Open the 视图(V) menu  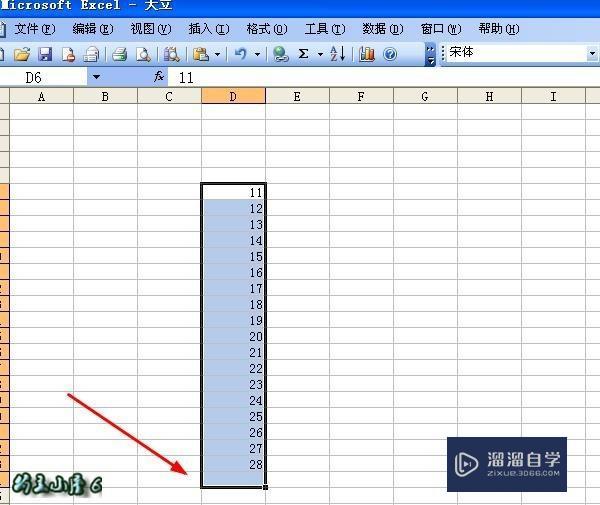pos(151,29)
